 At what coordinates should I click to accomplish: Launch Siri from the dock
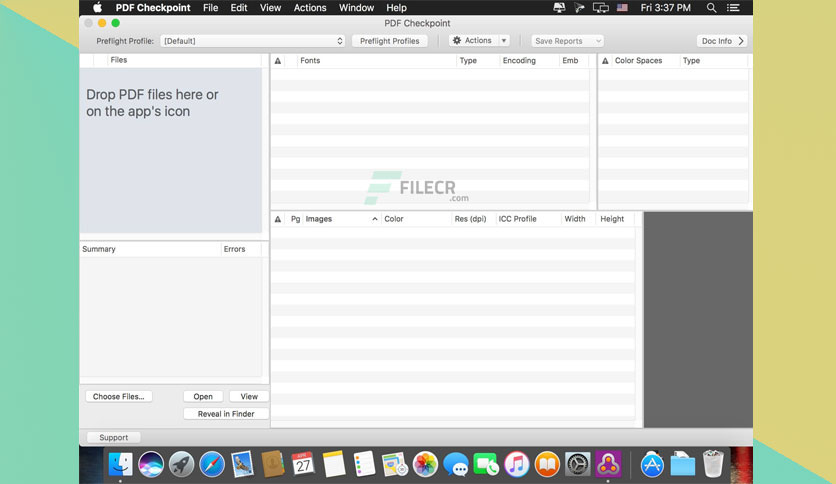[151, 464]
